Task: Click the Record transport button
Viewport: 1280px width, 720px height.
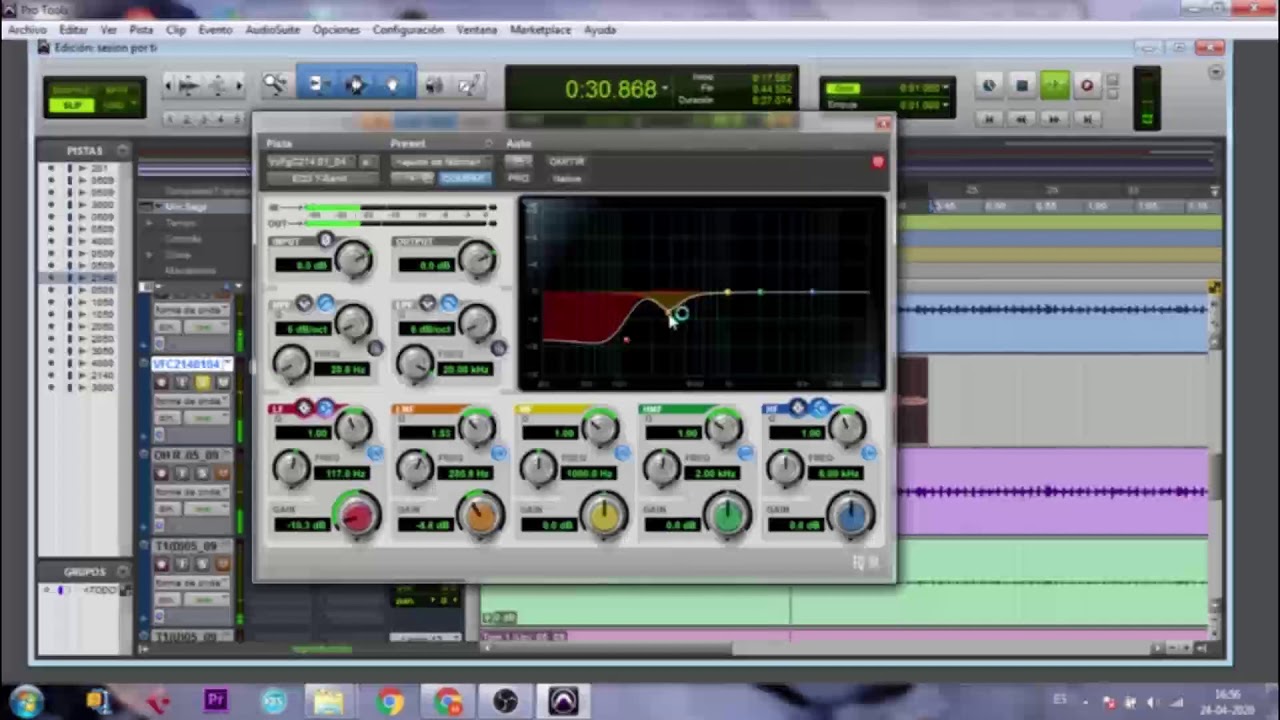Action: [1087, 86]
